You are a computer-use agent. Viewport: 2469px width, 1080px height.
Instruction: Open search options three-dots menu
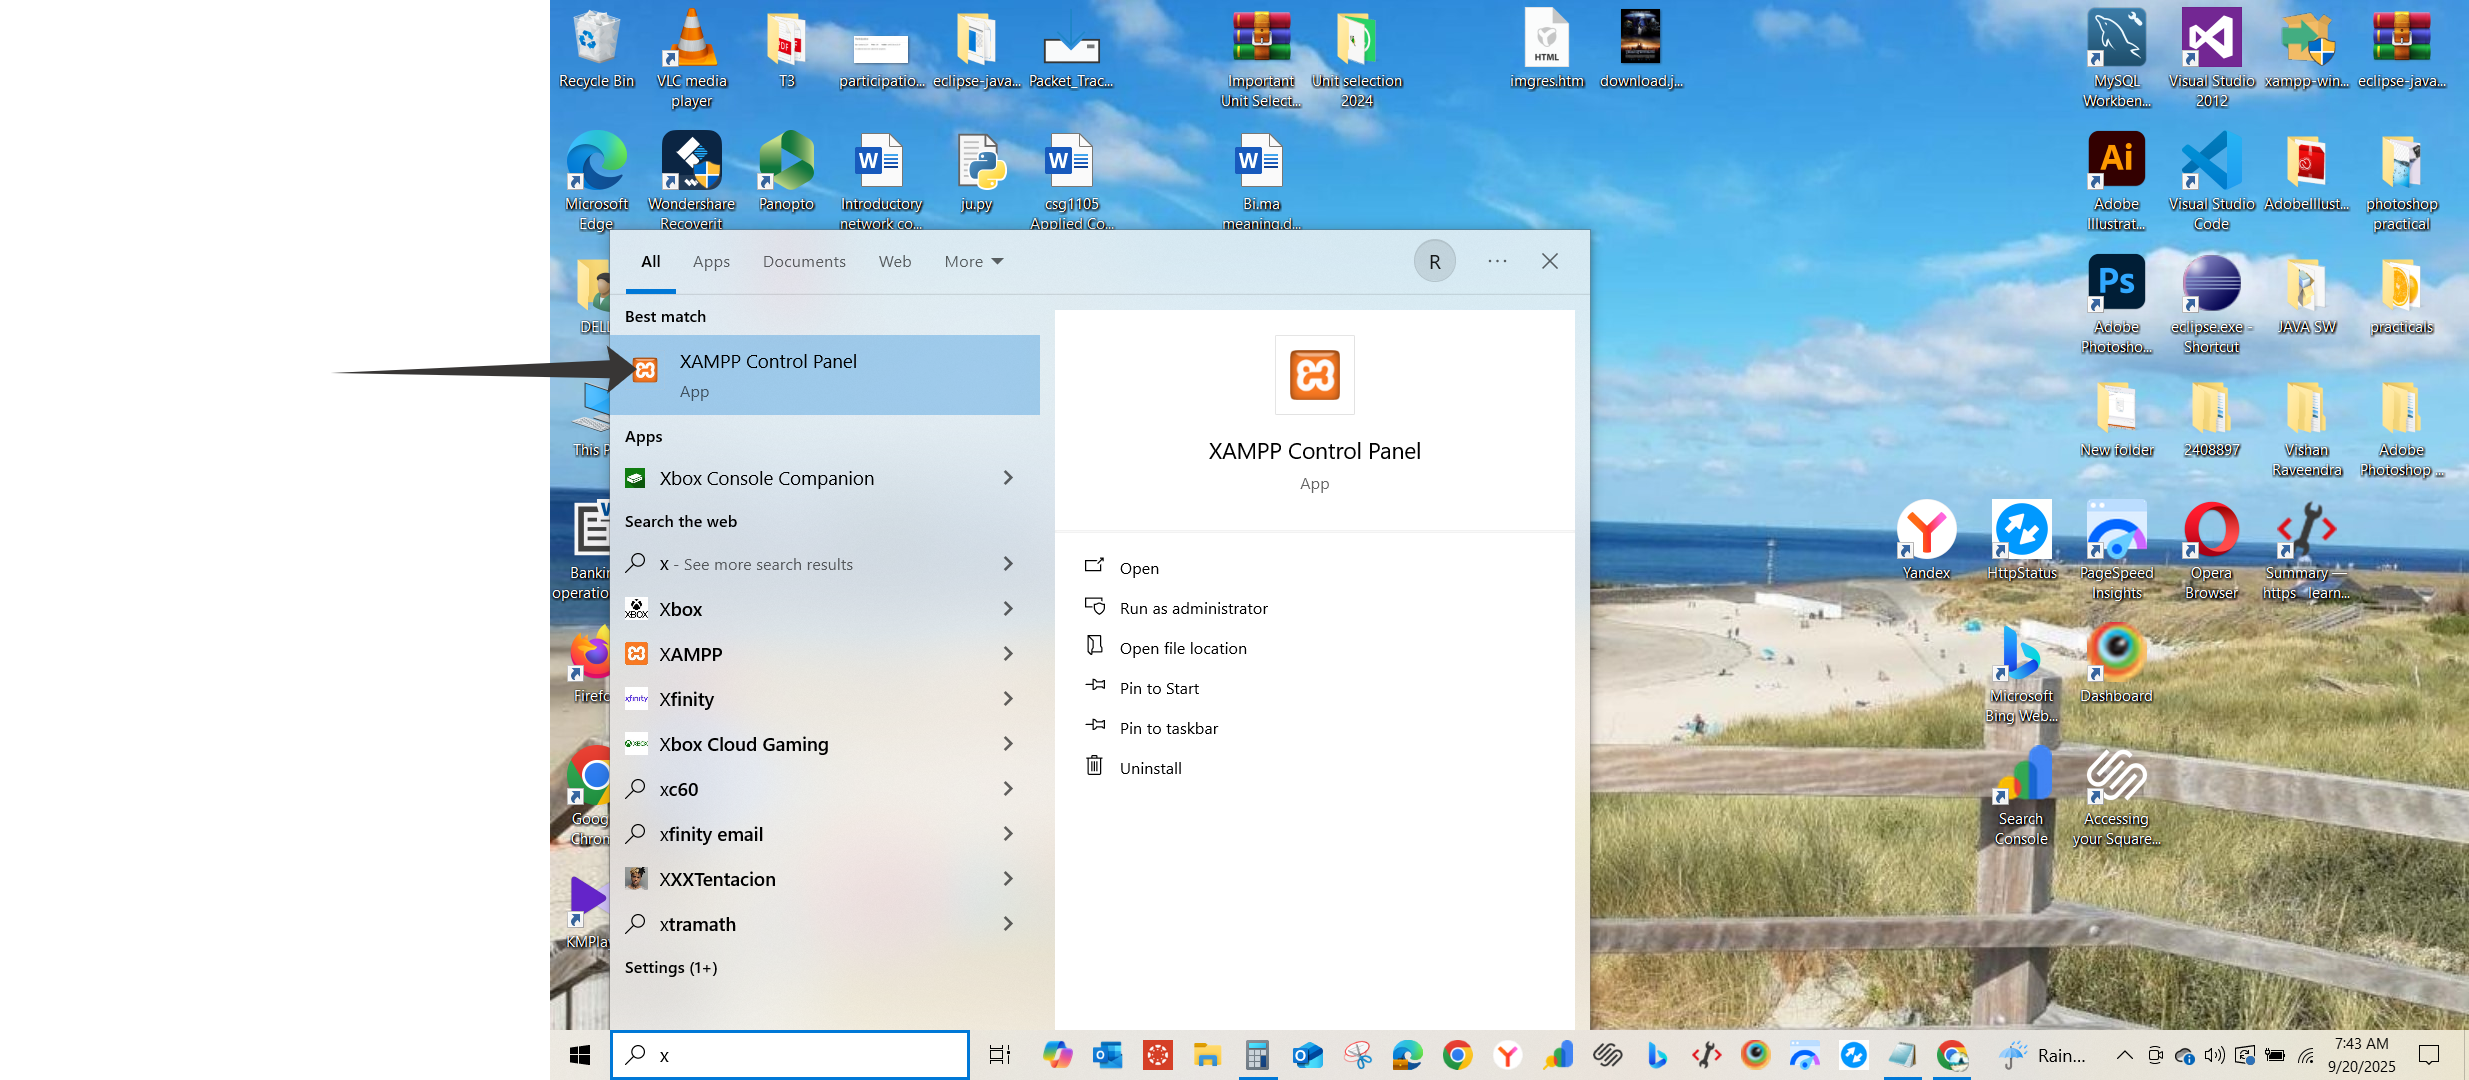click(1497, 261)
